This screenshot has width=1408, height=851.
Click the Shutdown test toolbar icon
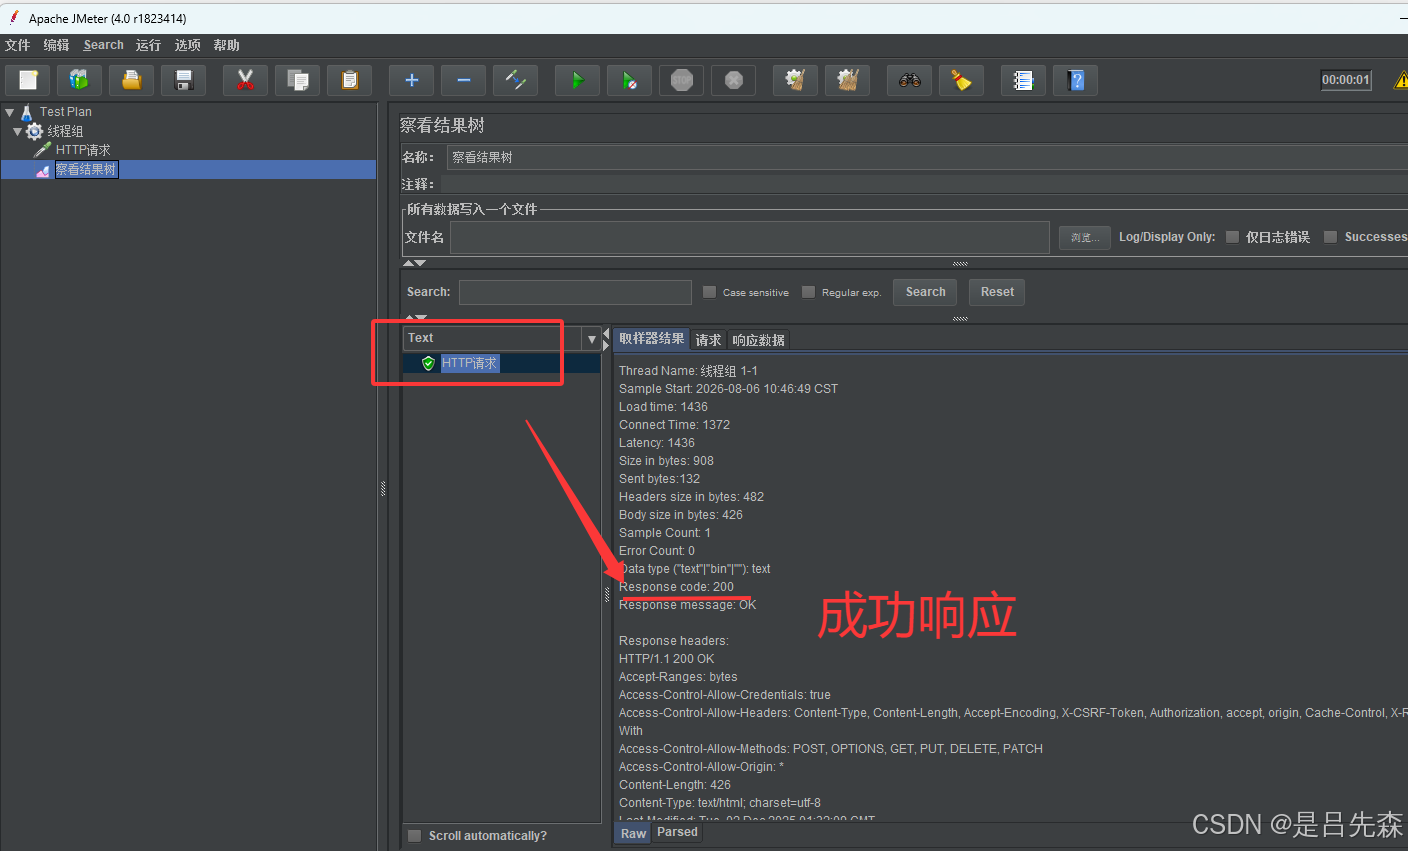(x=734, y=80)
